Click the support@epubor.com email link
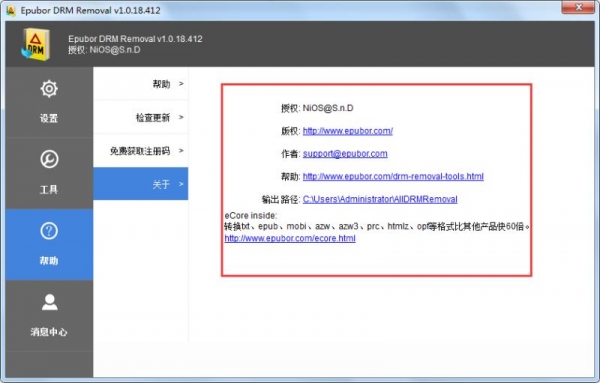The height and width of the screenshot is (383, 600). pyautogui.click(x=345, y=153)
